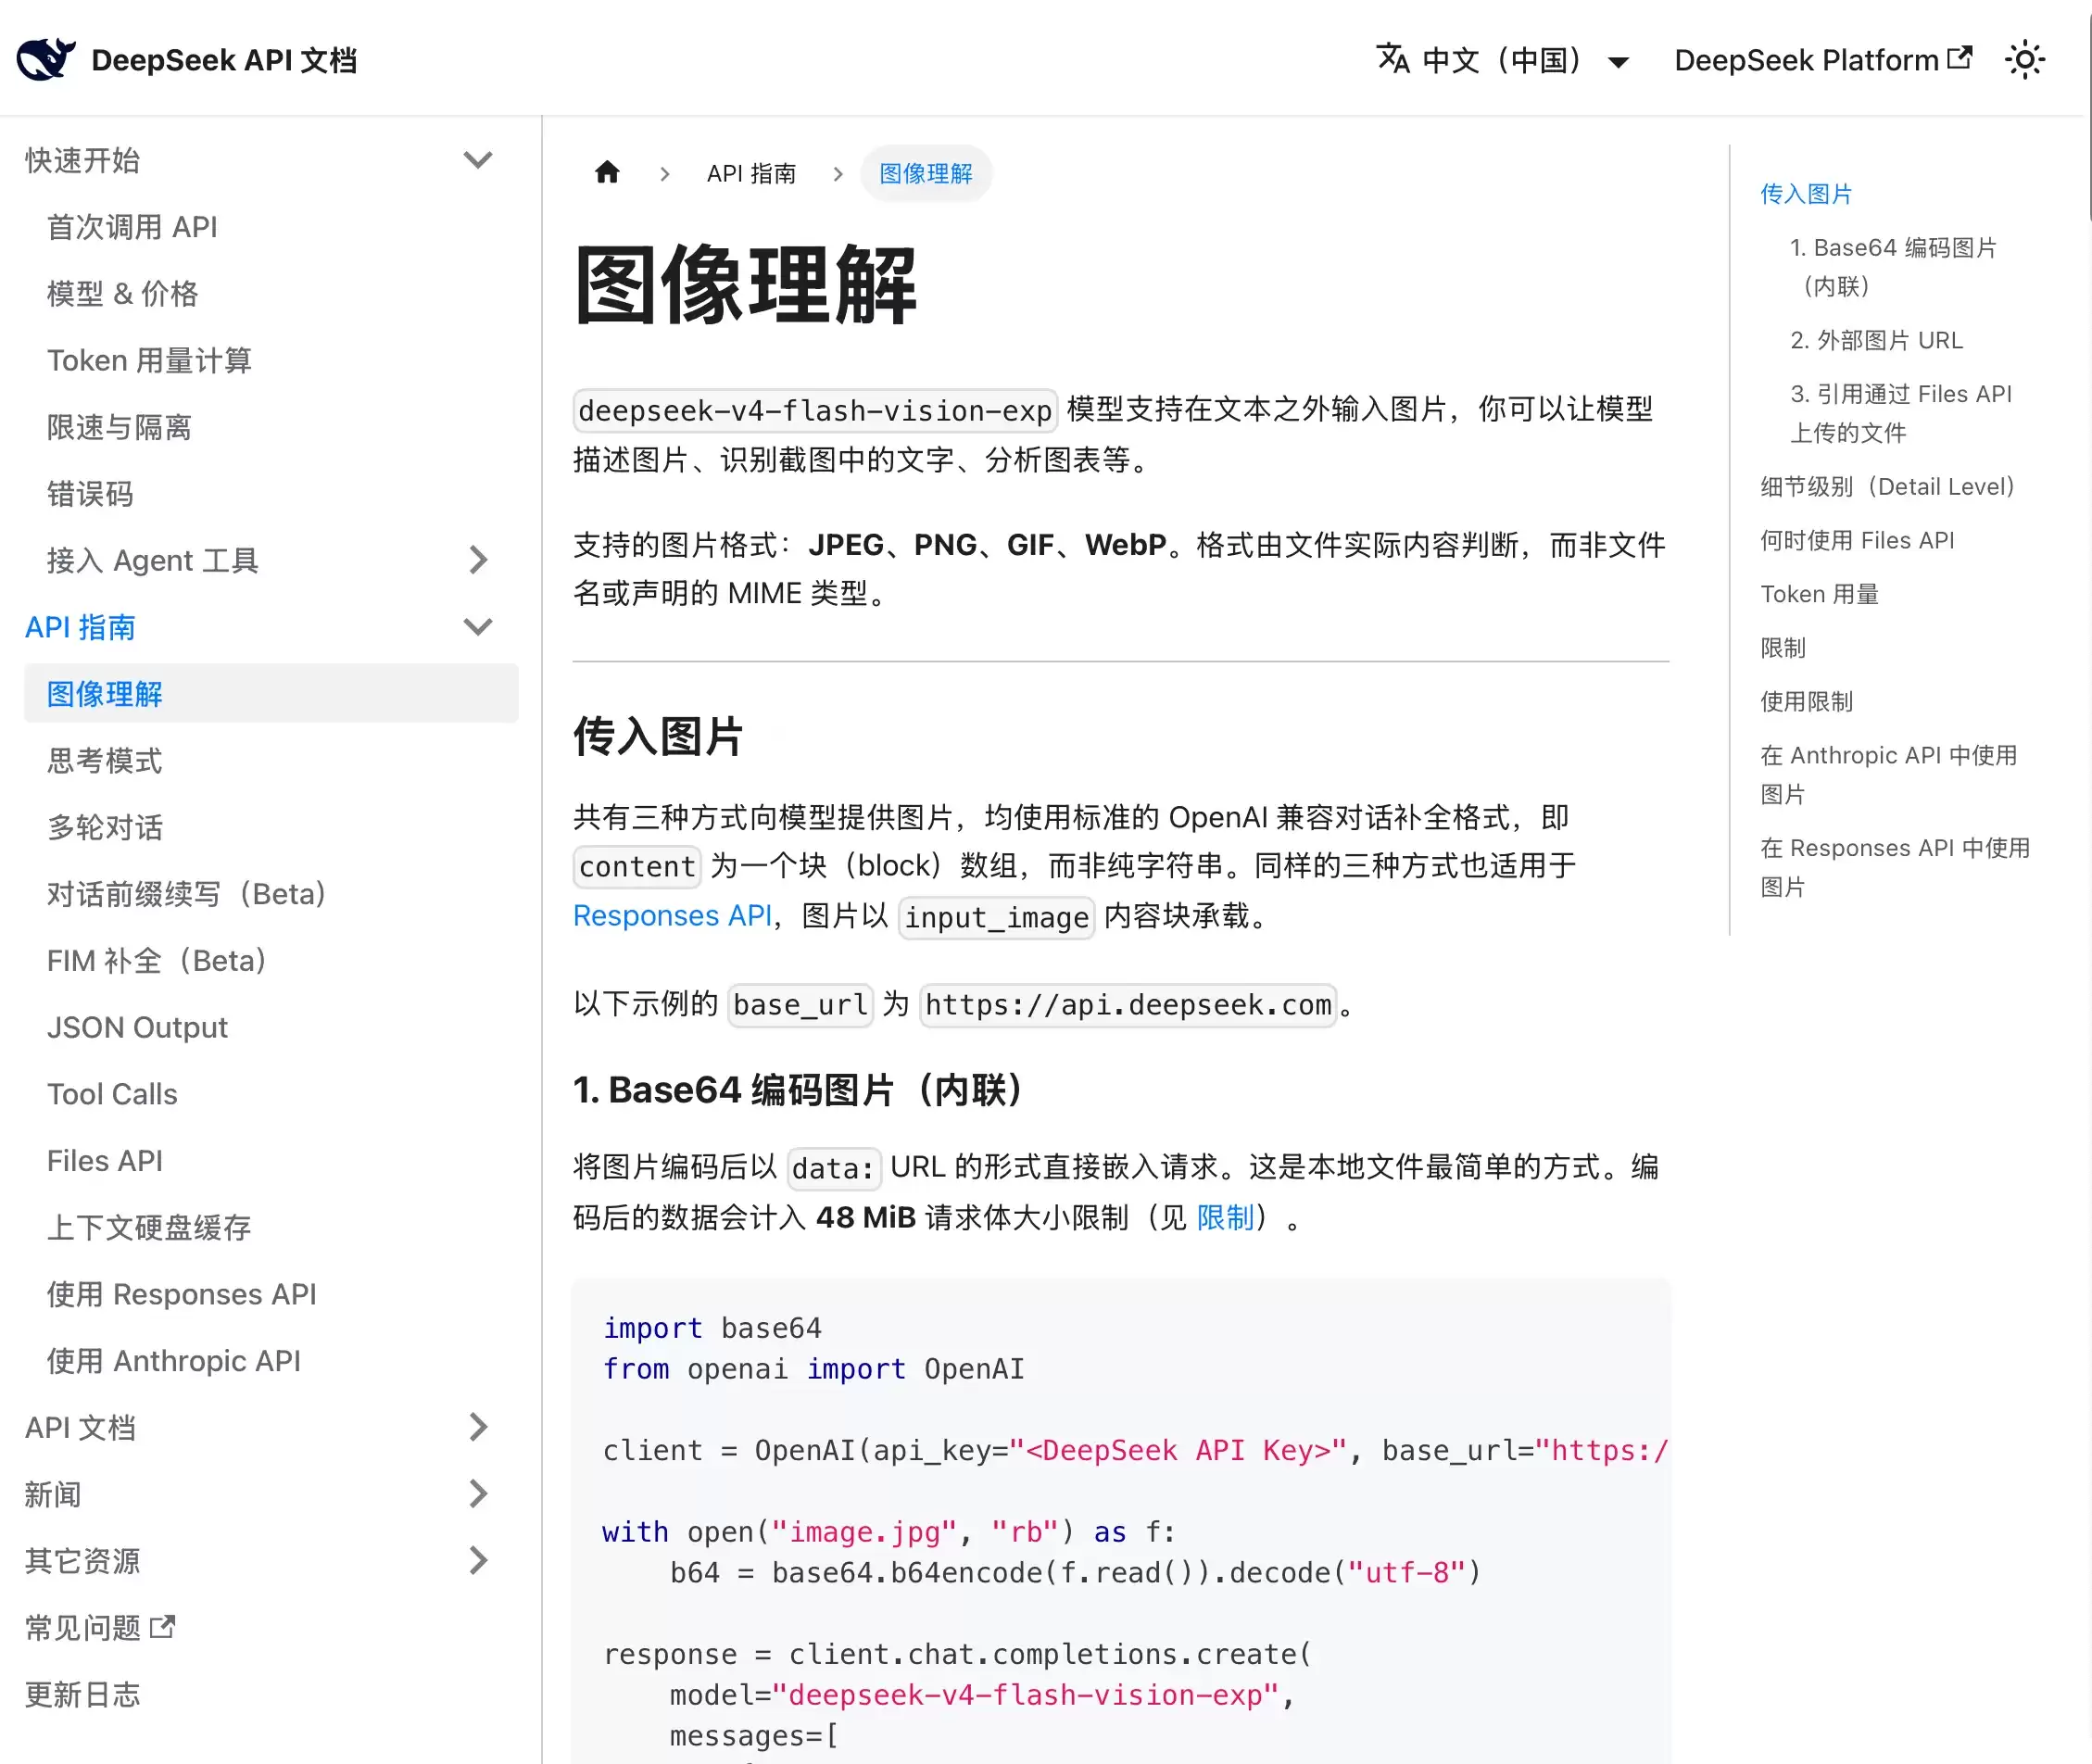Expand the API 文档 sidebar chevron

tap(478, 1427)
